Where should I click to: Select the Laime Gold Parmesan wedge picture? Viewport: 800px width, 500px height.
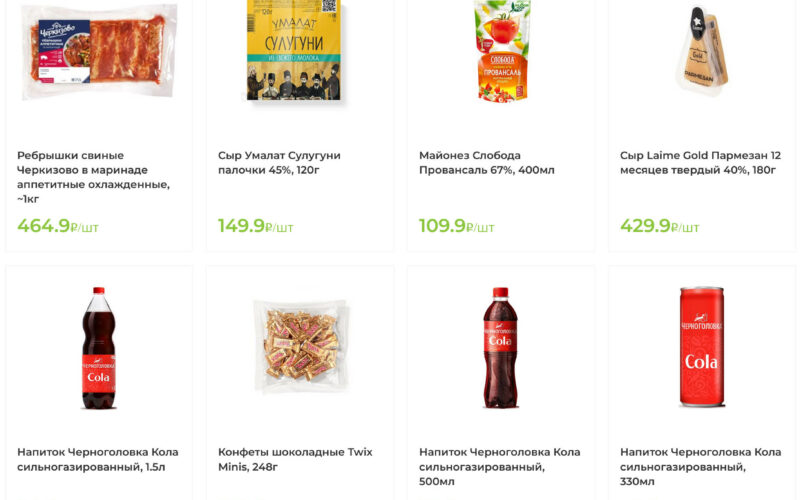pyautogui.click(x=701, y=50)
